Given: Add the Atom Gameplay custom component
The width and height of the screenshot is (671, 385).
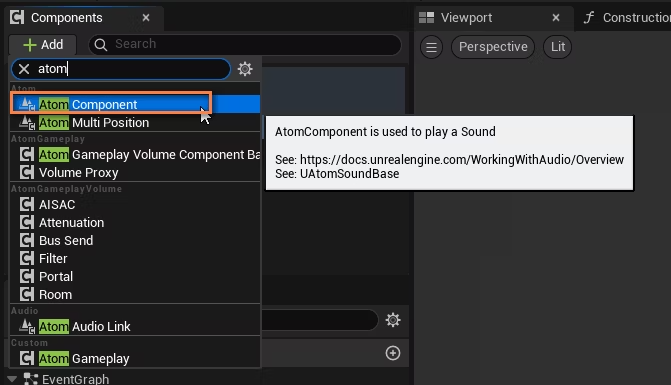Looking at the screenshot, I should click(135, 358).
